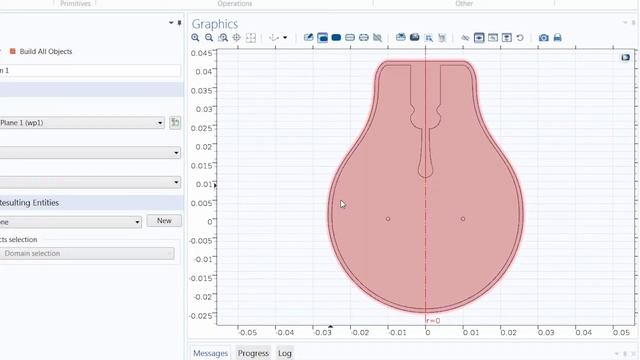Click the boundary selection rectangle icon
This screenshot has width=640, height=360.
350,38
